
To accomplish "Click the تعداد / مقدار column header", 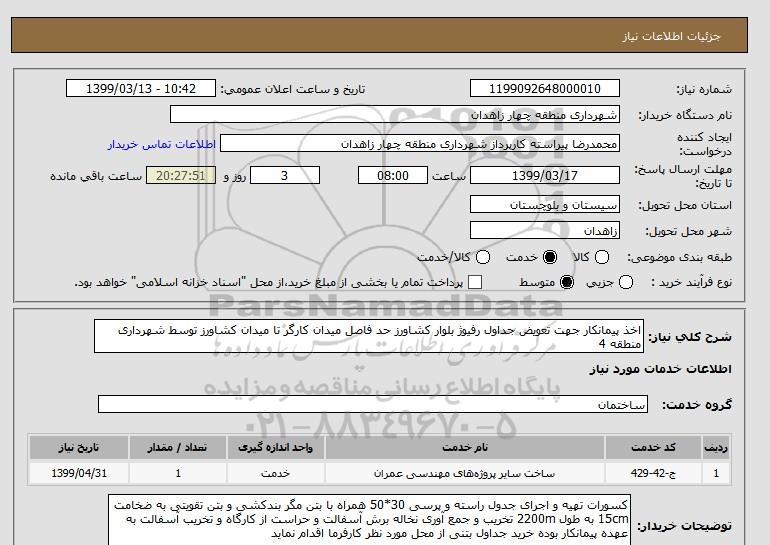I will pos(178,447).
